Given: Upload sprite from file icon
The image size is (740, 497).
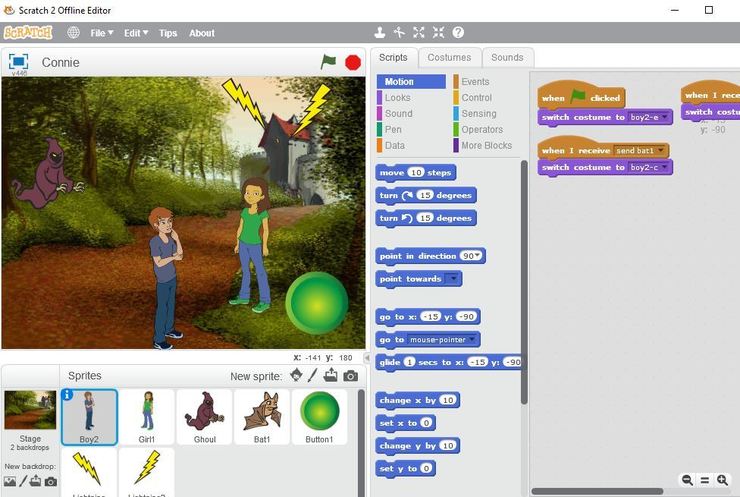Looking at the screenshot, I should [x=330, y=375].
